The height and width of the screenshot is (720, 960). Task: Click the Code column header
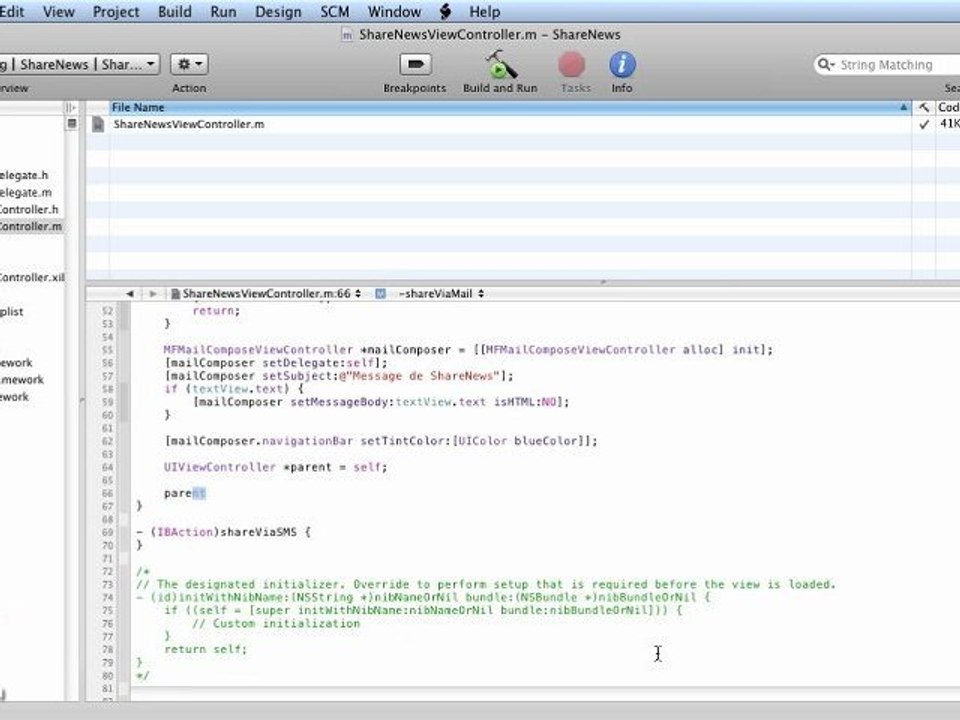tap(948, 108)
